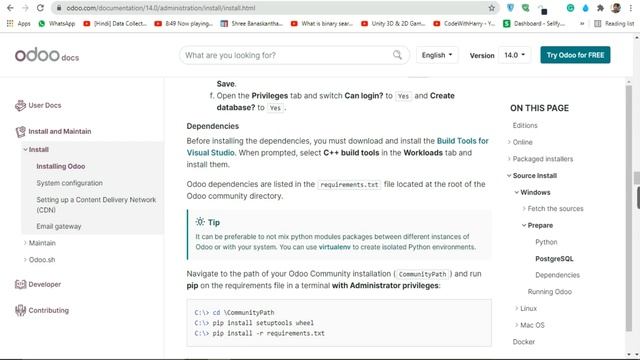Open the Dashboard - Sellfy bookmark
This screenshot has height=360, width=640.
click(x=534, y=24)
